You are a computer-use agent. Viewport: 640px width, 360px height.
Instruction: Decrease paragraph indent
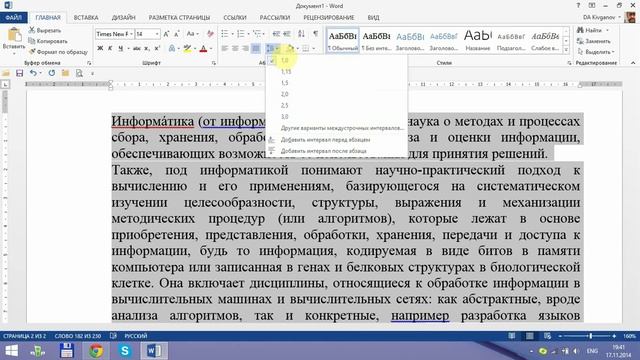click(x=276, y=34)
